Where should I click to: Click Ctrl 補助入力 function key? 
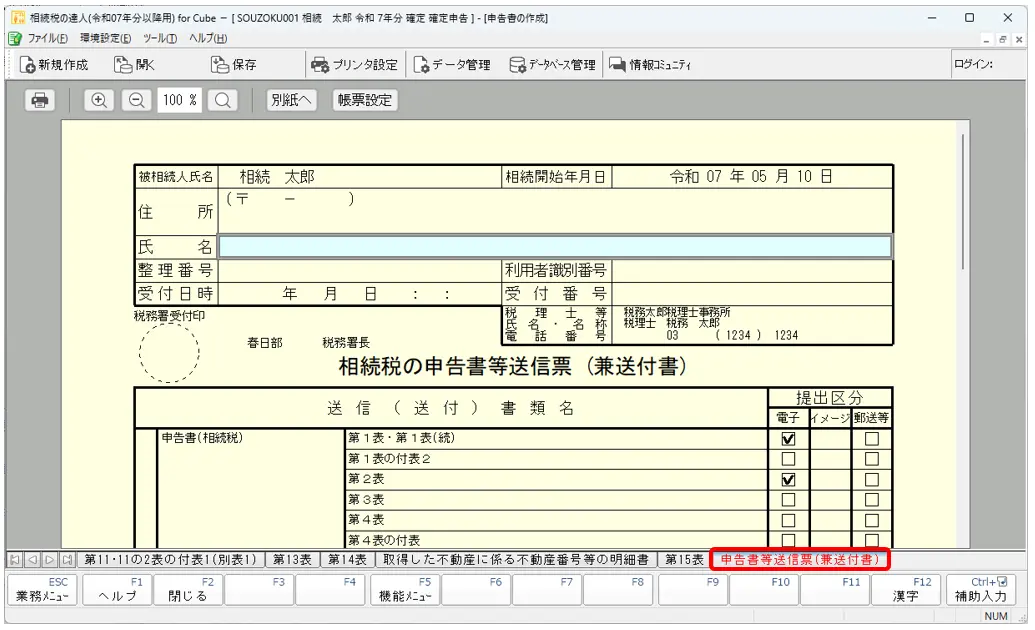click(982, 590)
